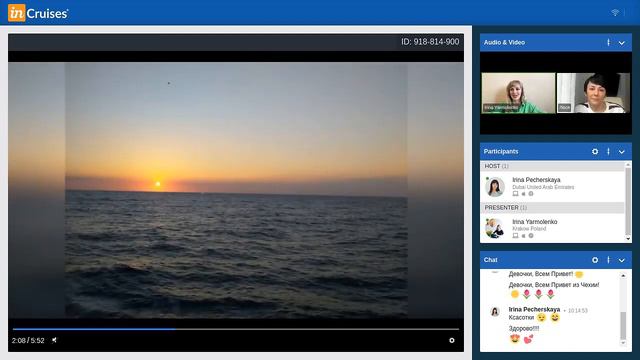Click Chat scrollbar down arrow
This screenshot has width=640, height=360.
(x=623, y=343)
